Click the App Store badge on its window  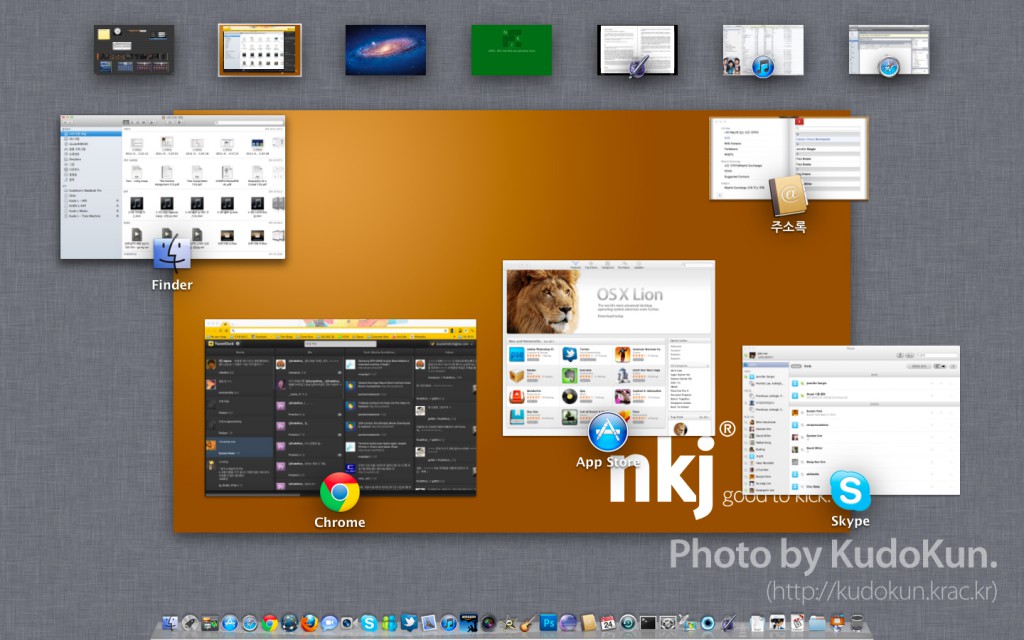[x=608, y=432]
